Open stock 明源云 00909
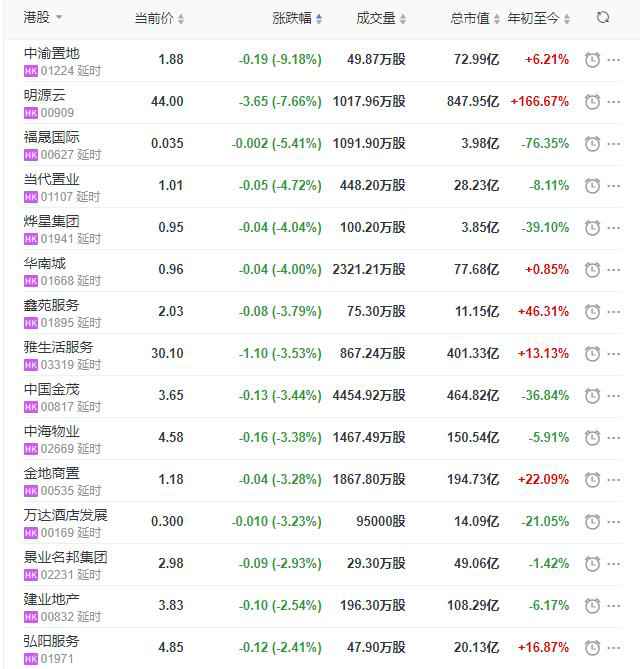This screenshot has height=669, width=640. tap(49, 104)
